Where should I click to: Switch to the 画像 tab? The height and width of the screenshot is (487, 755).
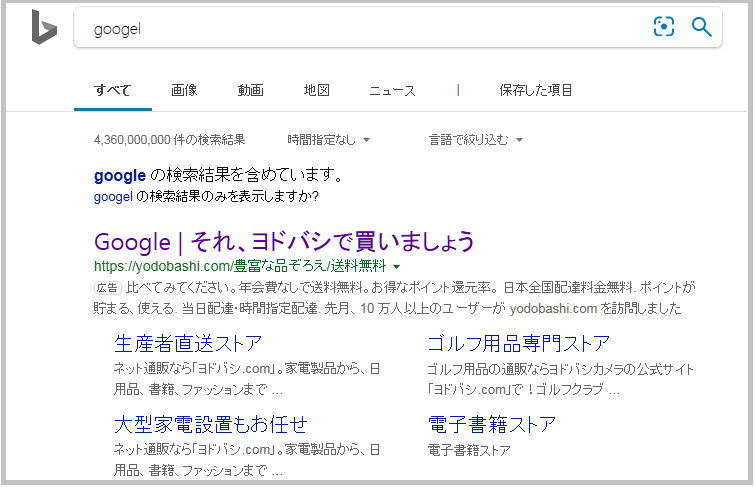[x=184, y=90]
